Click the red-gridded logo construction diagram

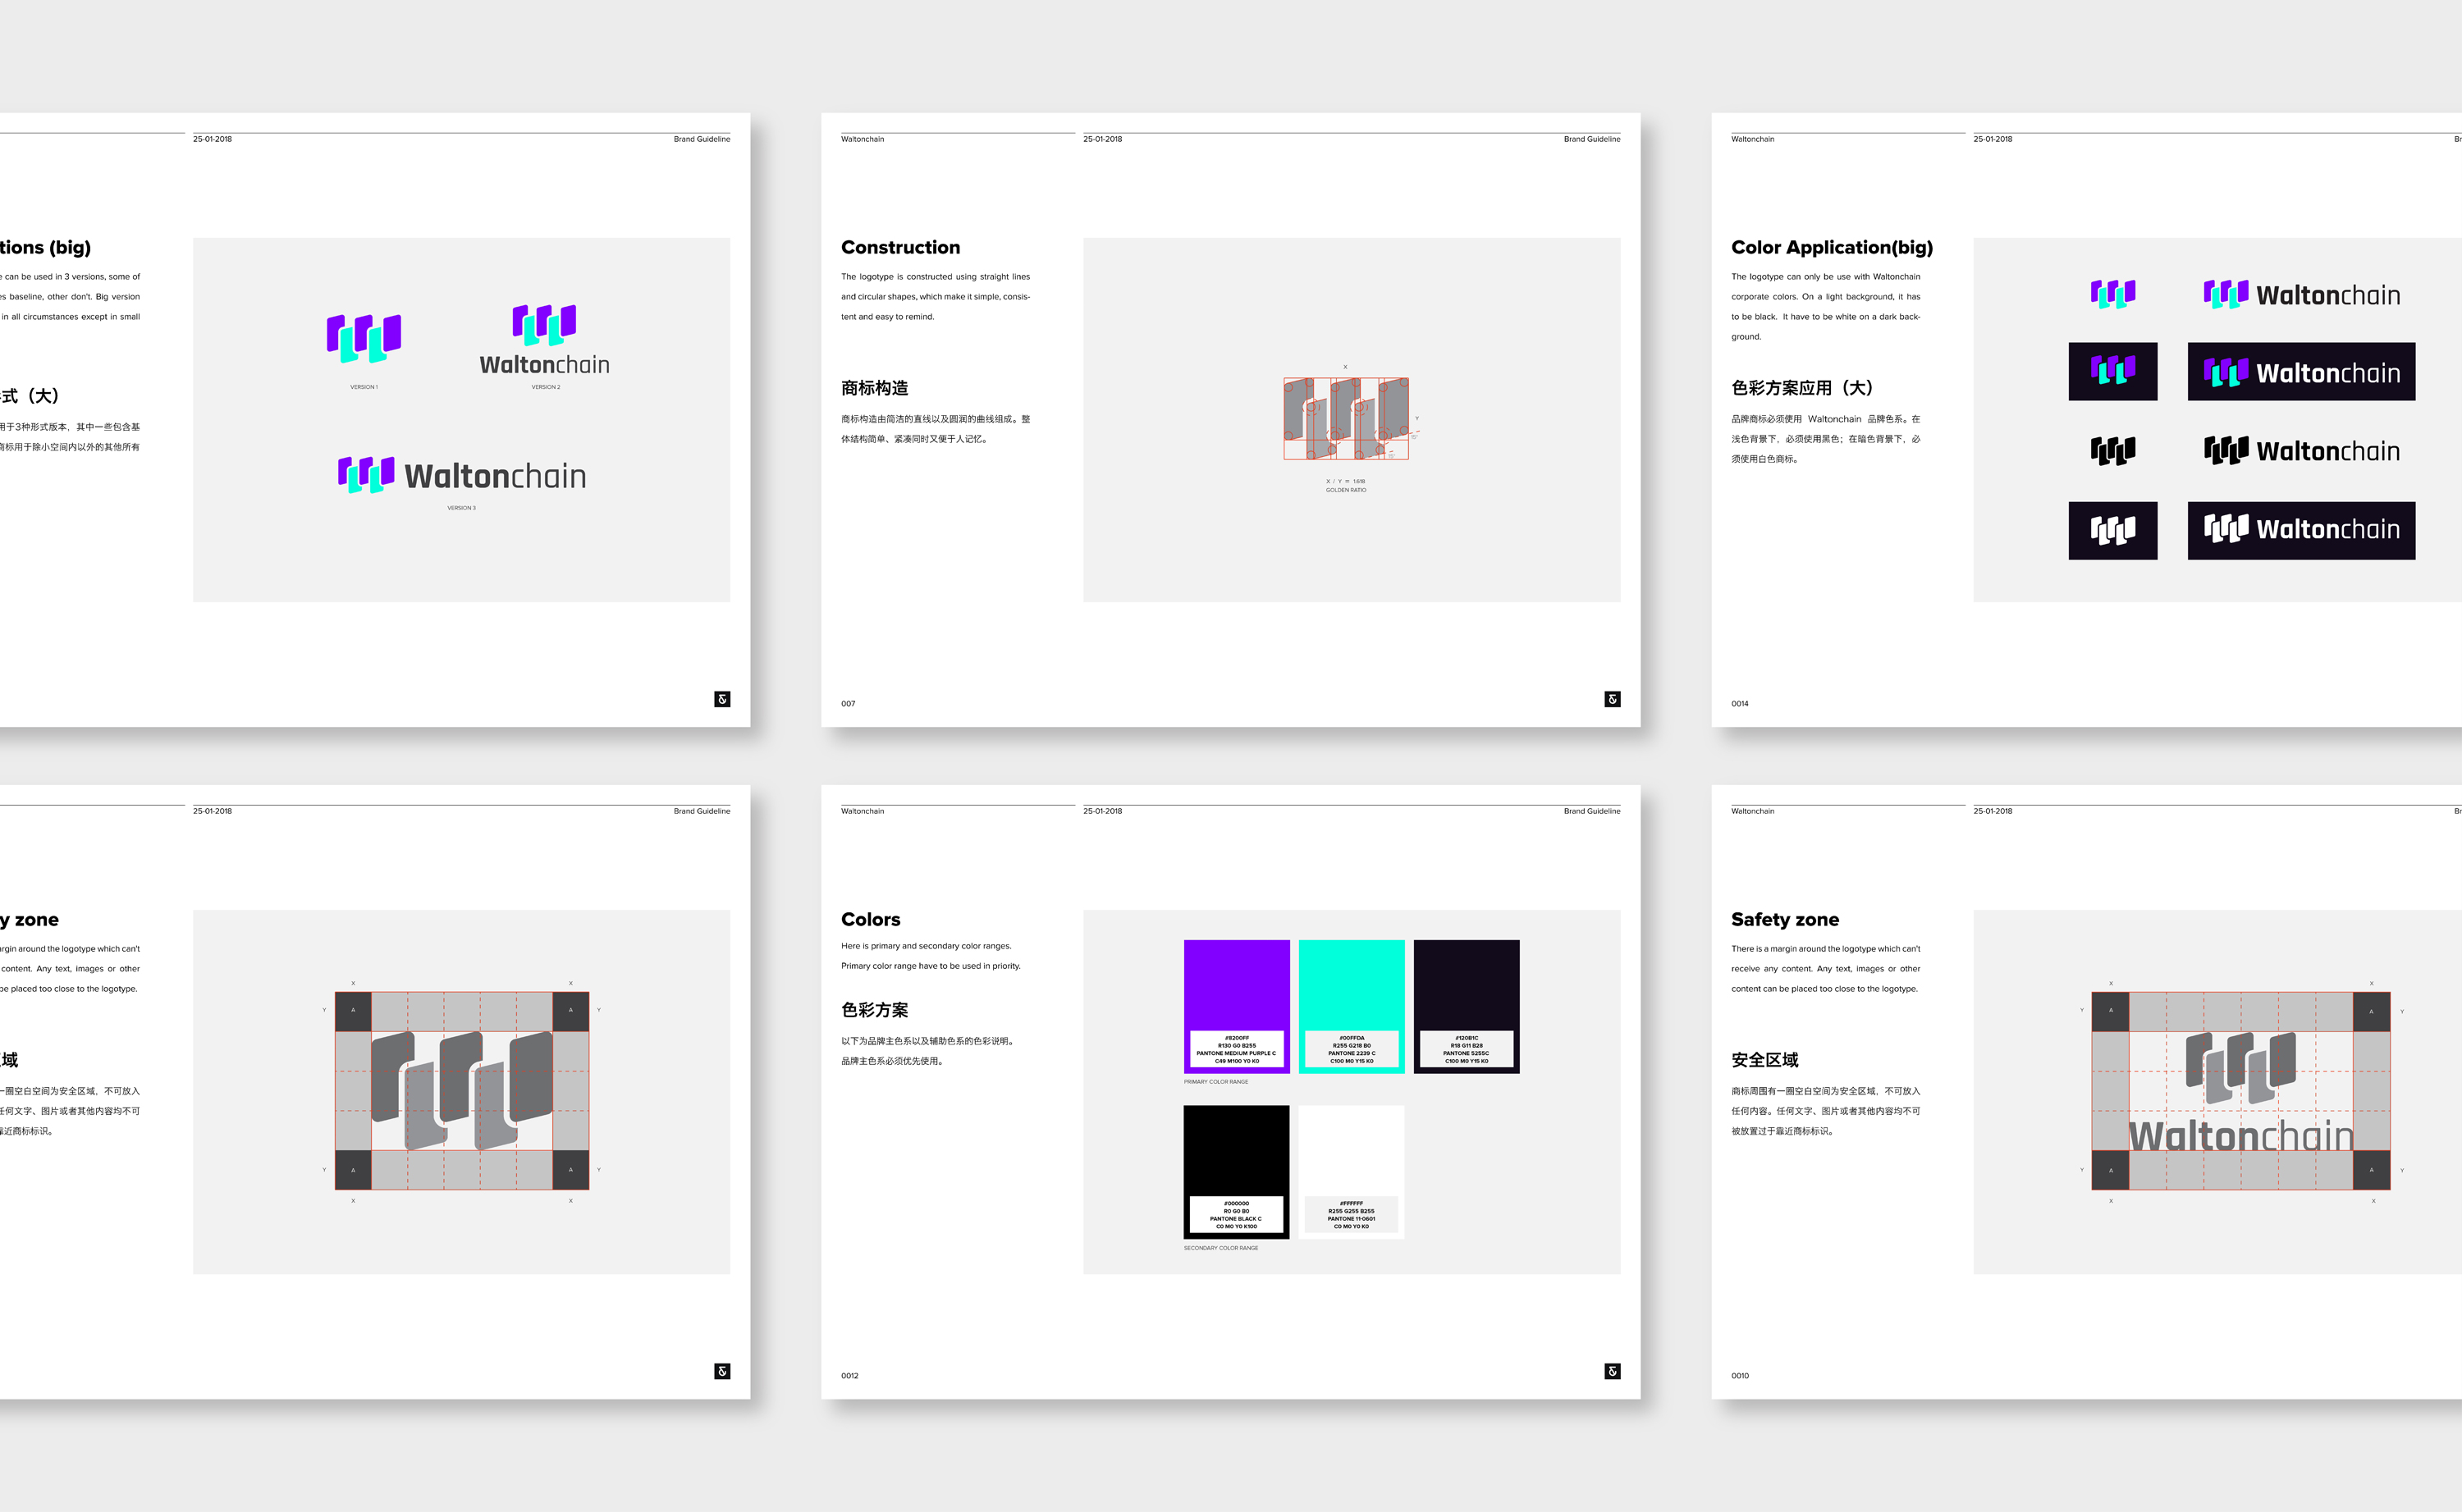tap(1346, 418)
